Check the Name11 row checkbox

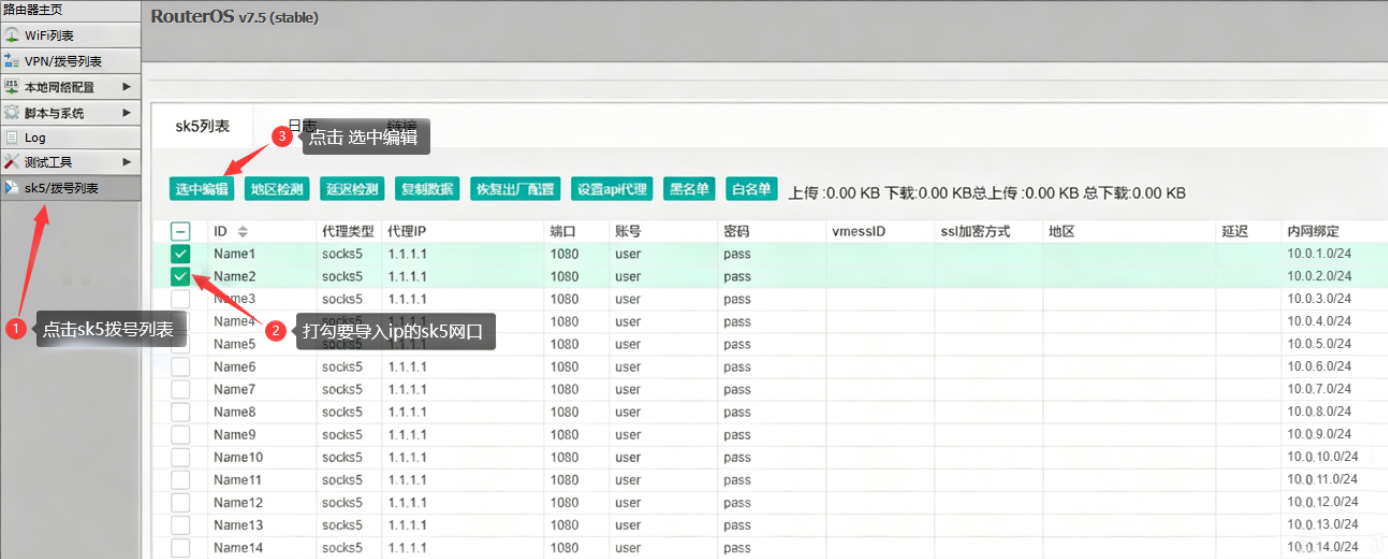[x=180, y=480]
